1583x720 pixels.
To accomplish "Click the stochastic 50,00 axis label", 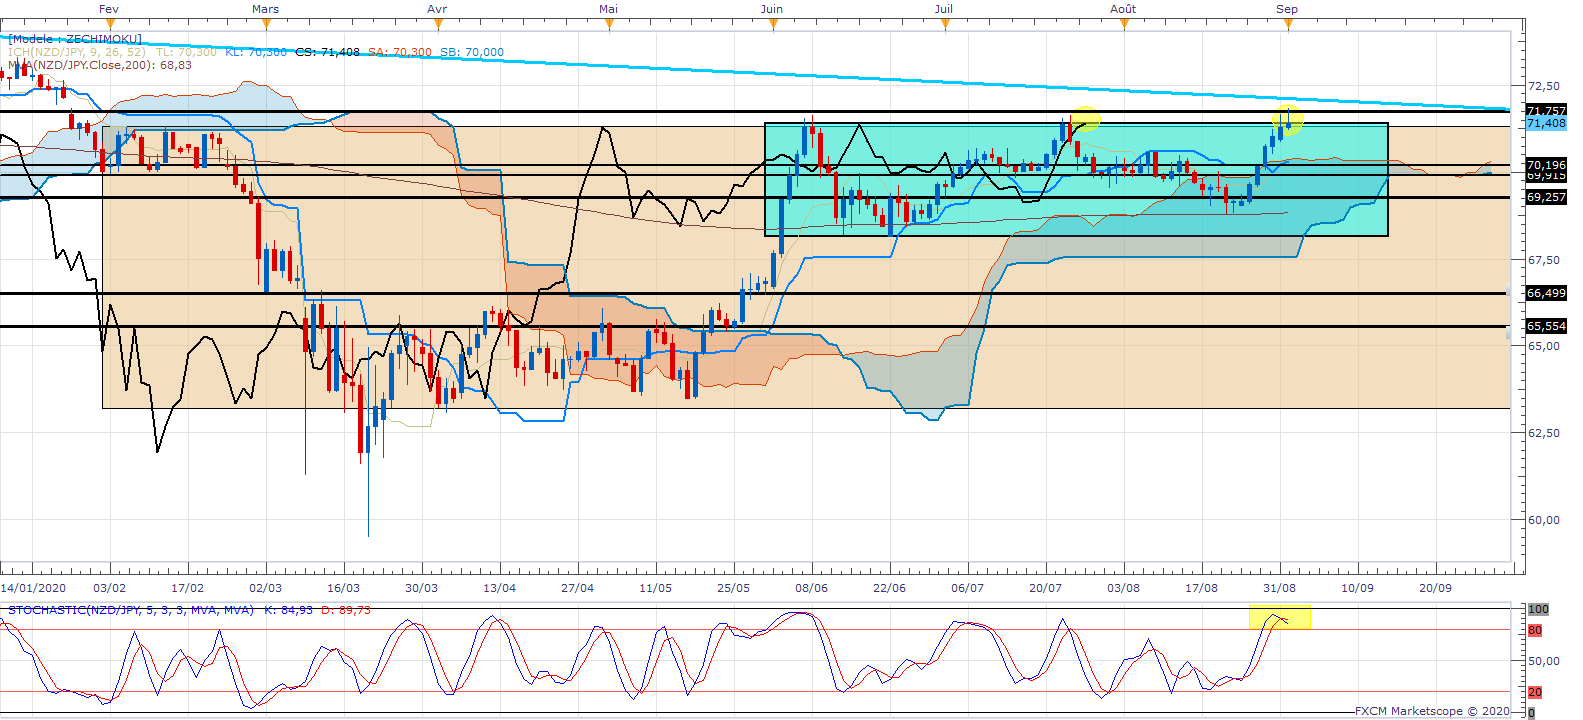I will point(1544,661).
